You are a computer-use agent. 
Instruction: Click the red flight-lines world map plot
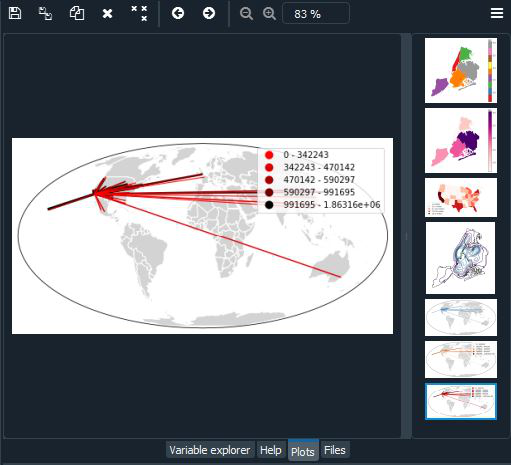tap(202, 236)
